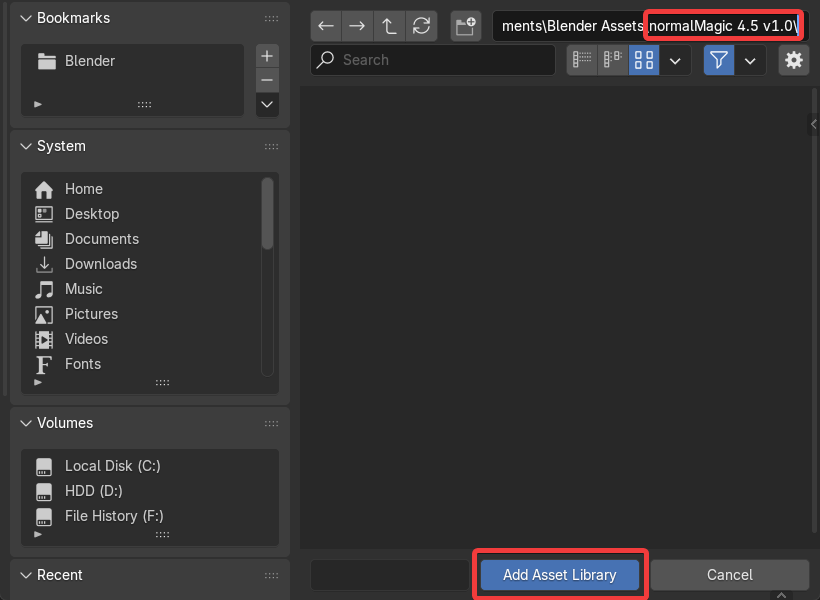Select Local Disk (C:) volume
The height and width of the screenshot is (600, 820).
tap(112, 466)
